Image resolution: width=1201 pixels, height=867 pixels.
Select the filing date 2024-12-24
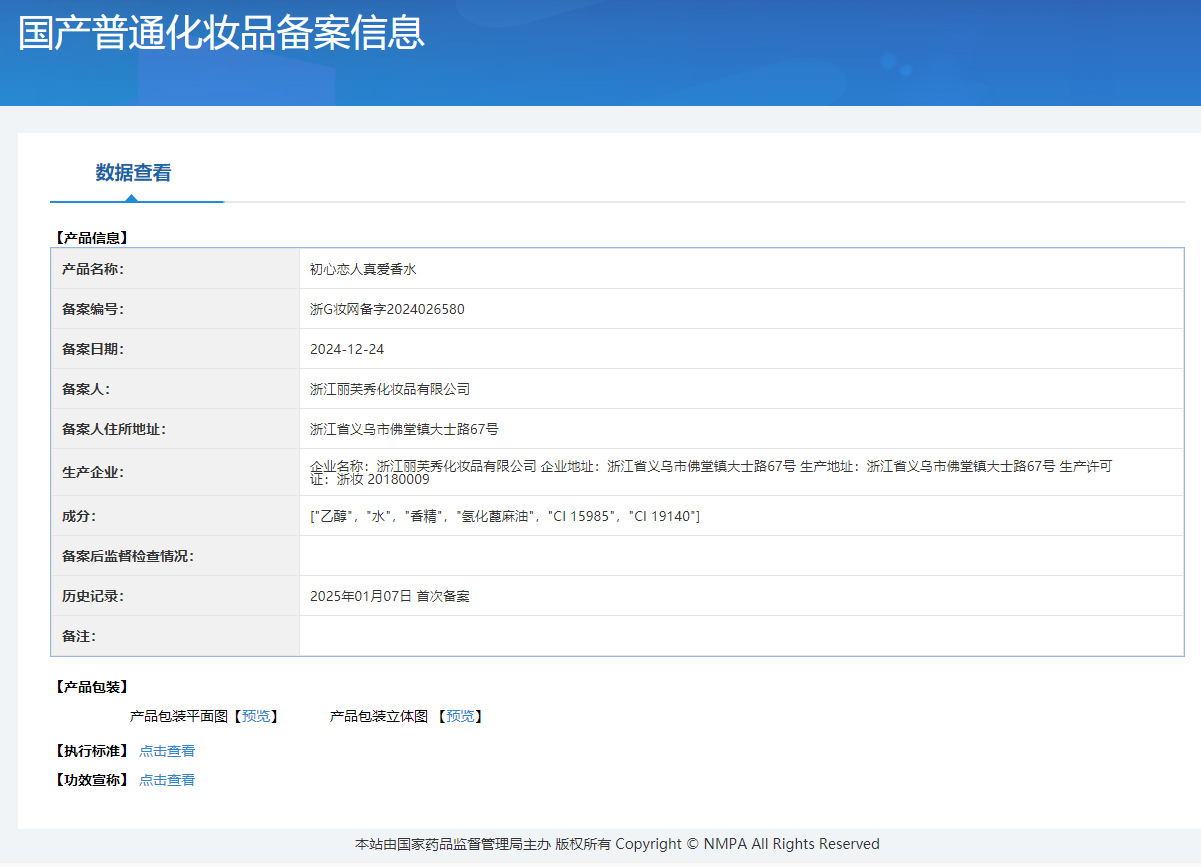click(x=347, y=349)
